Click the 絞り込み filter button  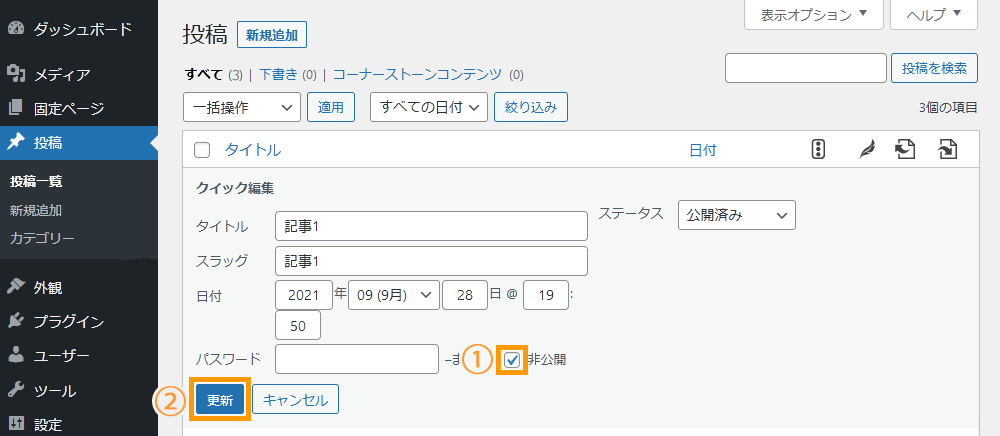click(531, 107)
